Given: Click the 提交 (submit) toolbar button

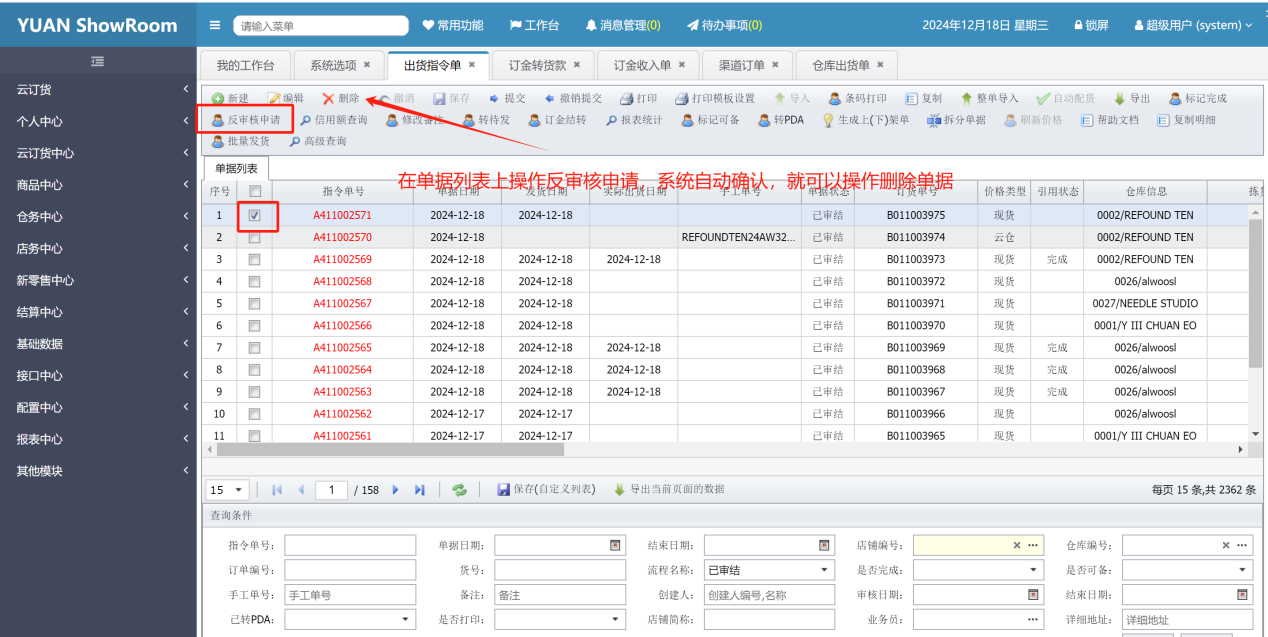Looking at the screenshot, I should pos(507,98).
